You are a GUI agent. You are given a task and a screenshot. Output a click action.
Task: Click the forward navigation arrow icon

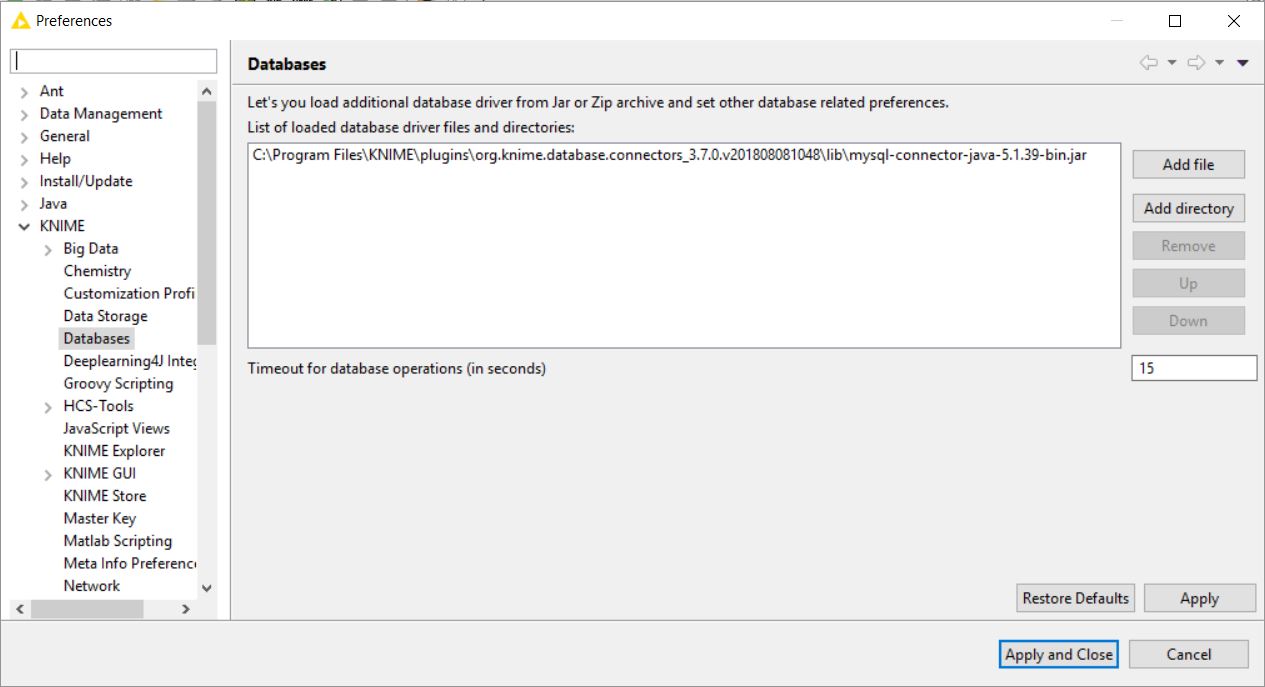pyautogui.click(x=1196, y=63)
